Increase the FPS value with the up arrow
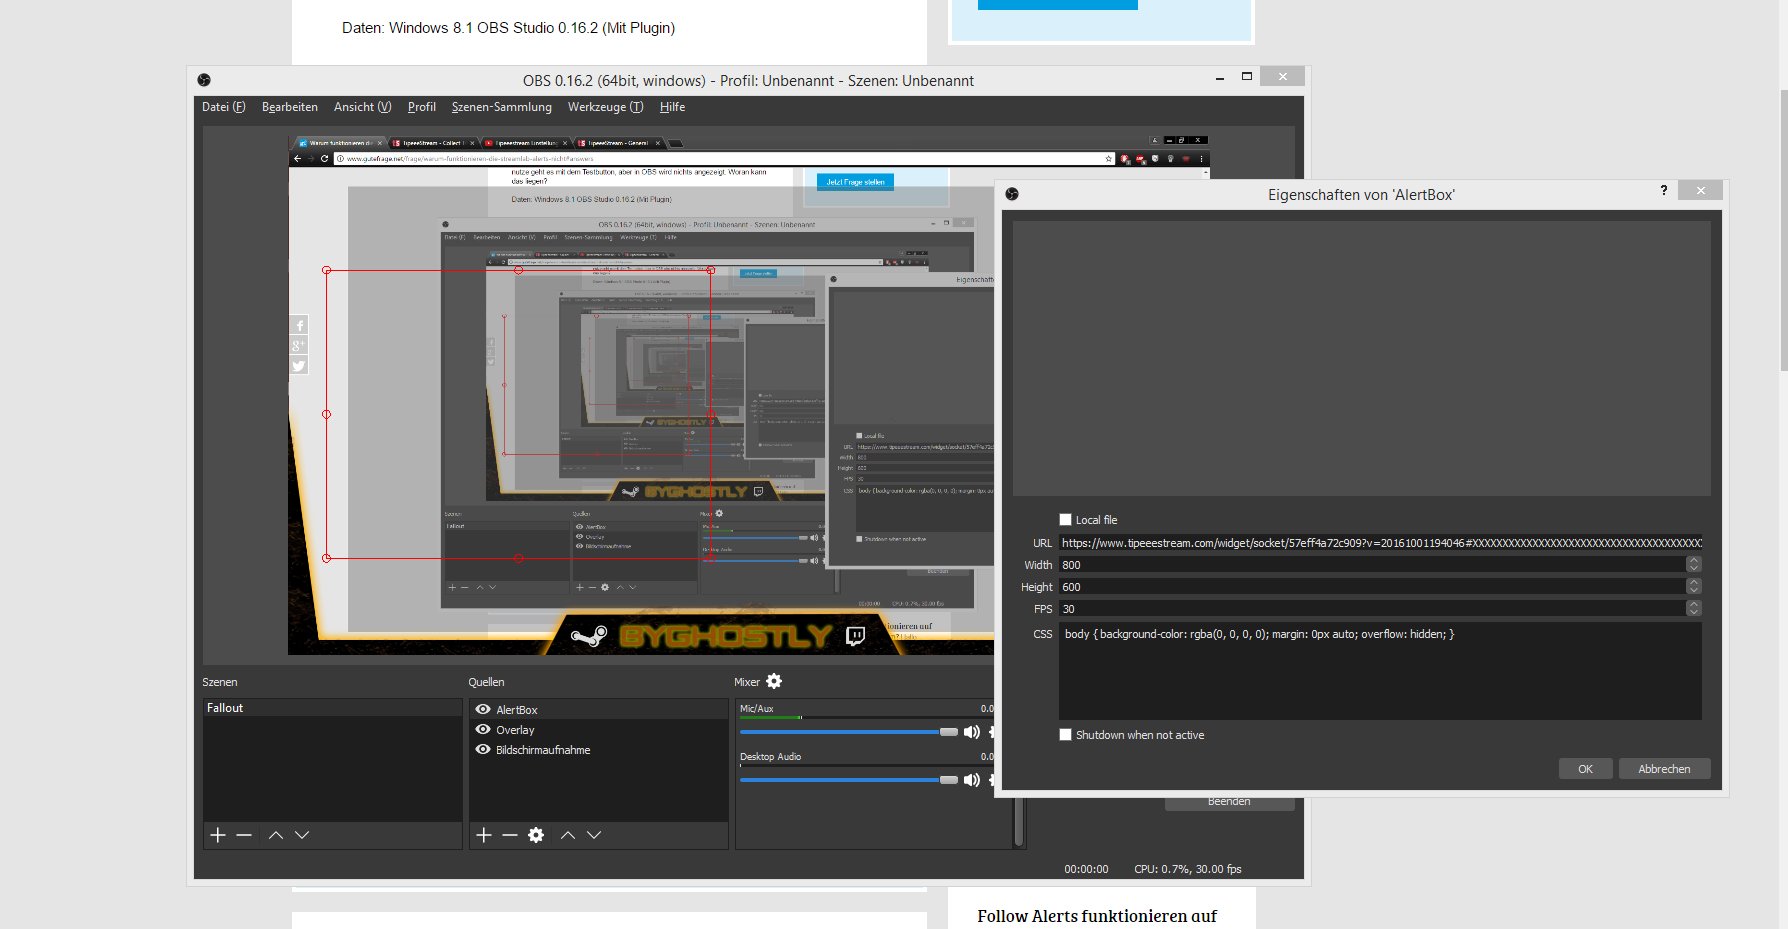This screenshot has height=929, width=1788. coord(1694,604)
